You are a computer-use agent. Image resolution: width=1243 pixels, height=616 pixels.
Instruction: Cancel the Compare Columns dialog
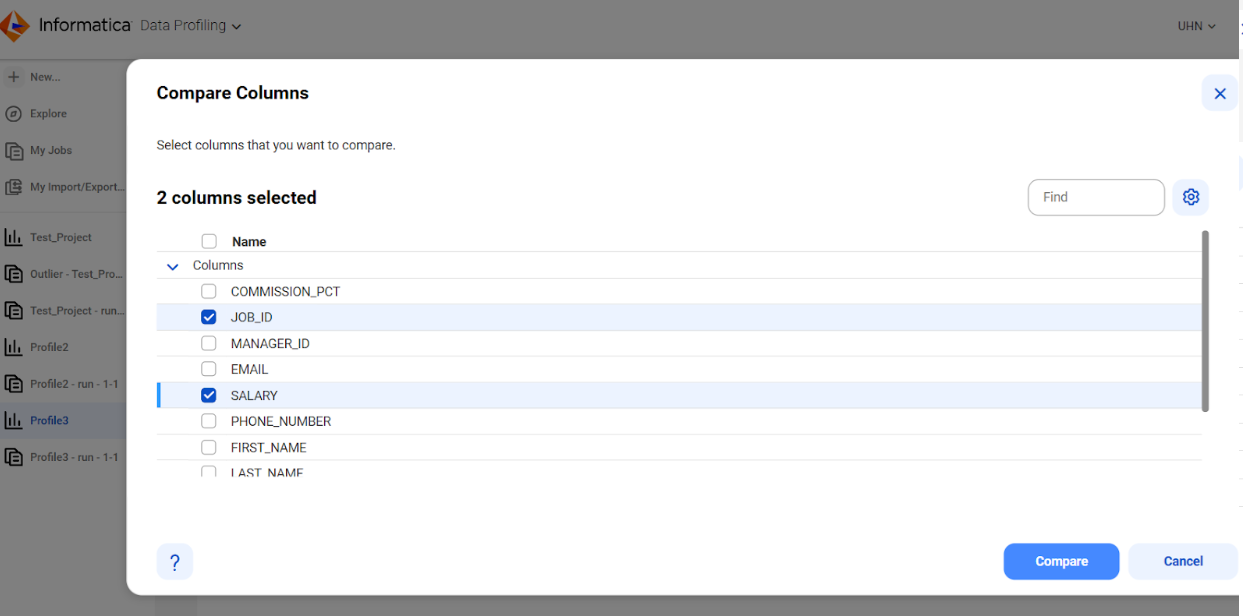[x=1182, y=561]
